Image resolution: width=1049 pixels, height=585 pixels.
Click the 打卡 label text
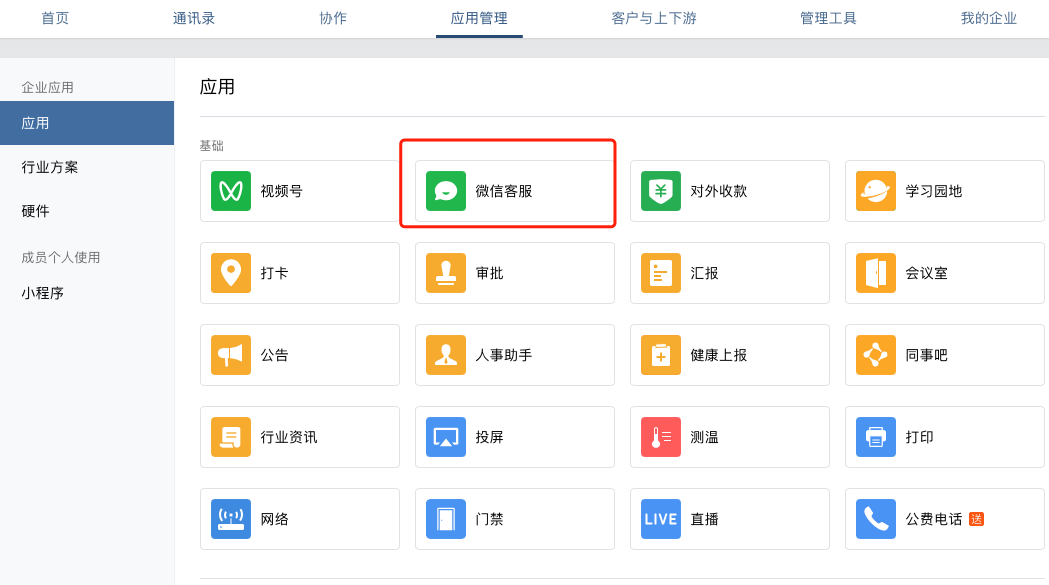coord(274,273)
